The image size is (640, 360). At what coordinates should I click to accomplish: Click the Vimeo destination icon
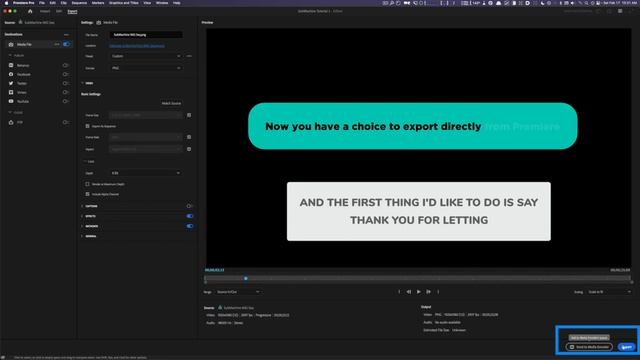[11, 92]
